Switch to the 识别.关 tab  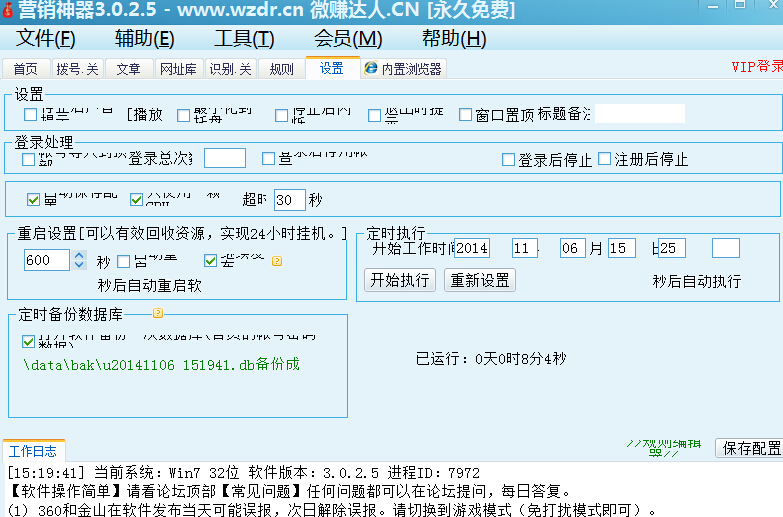tap(230, 69)
